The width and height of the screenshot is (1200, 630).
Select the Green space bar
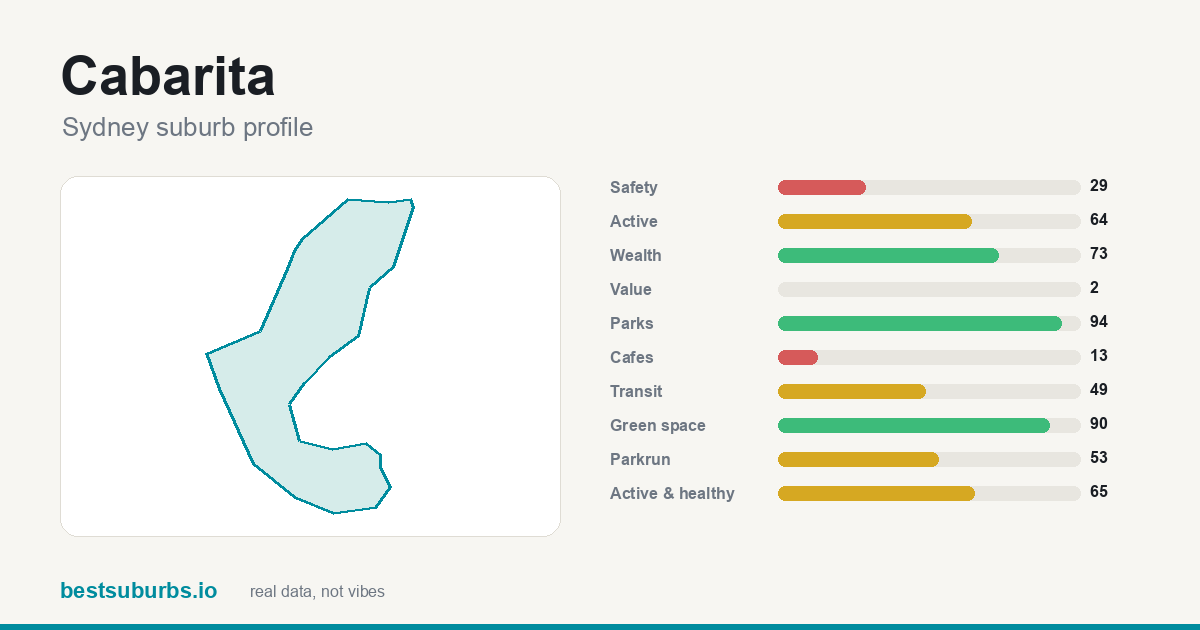click(929, 425)
